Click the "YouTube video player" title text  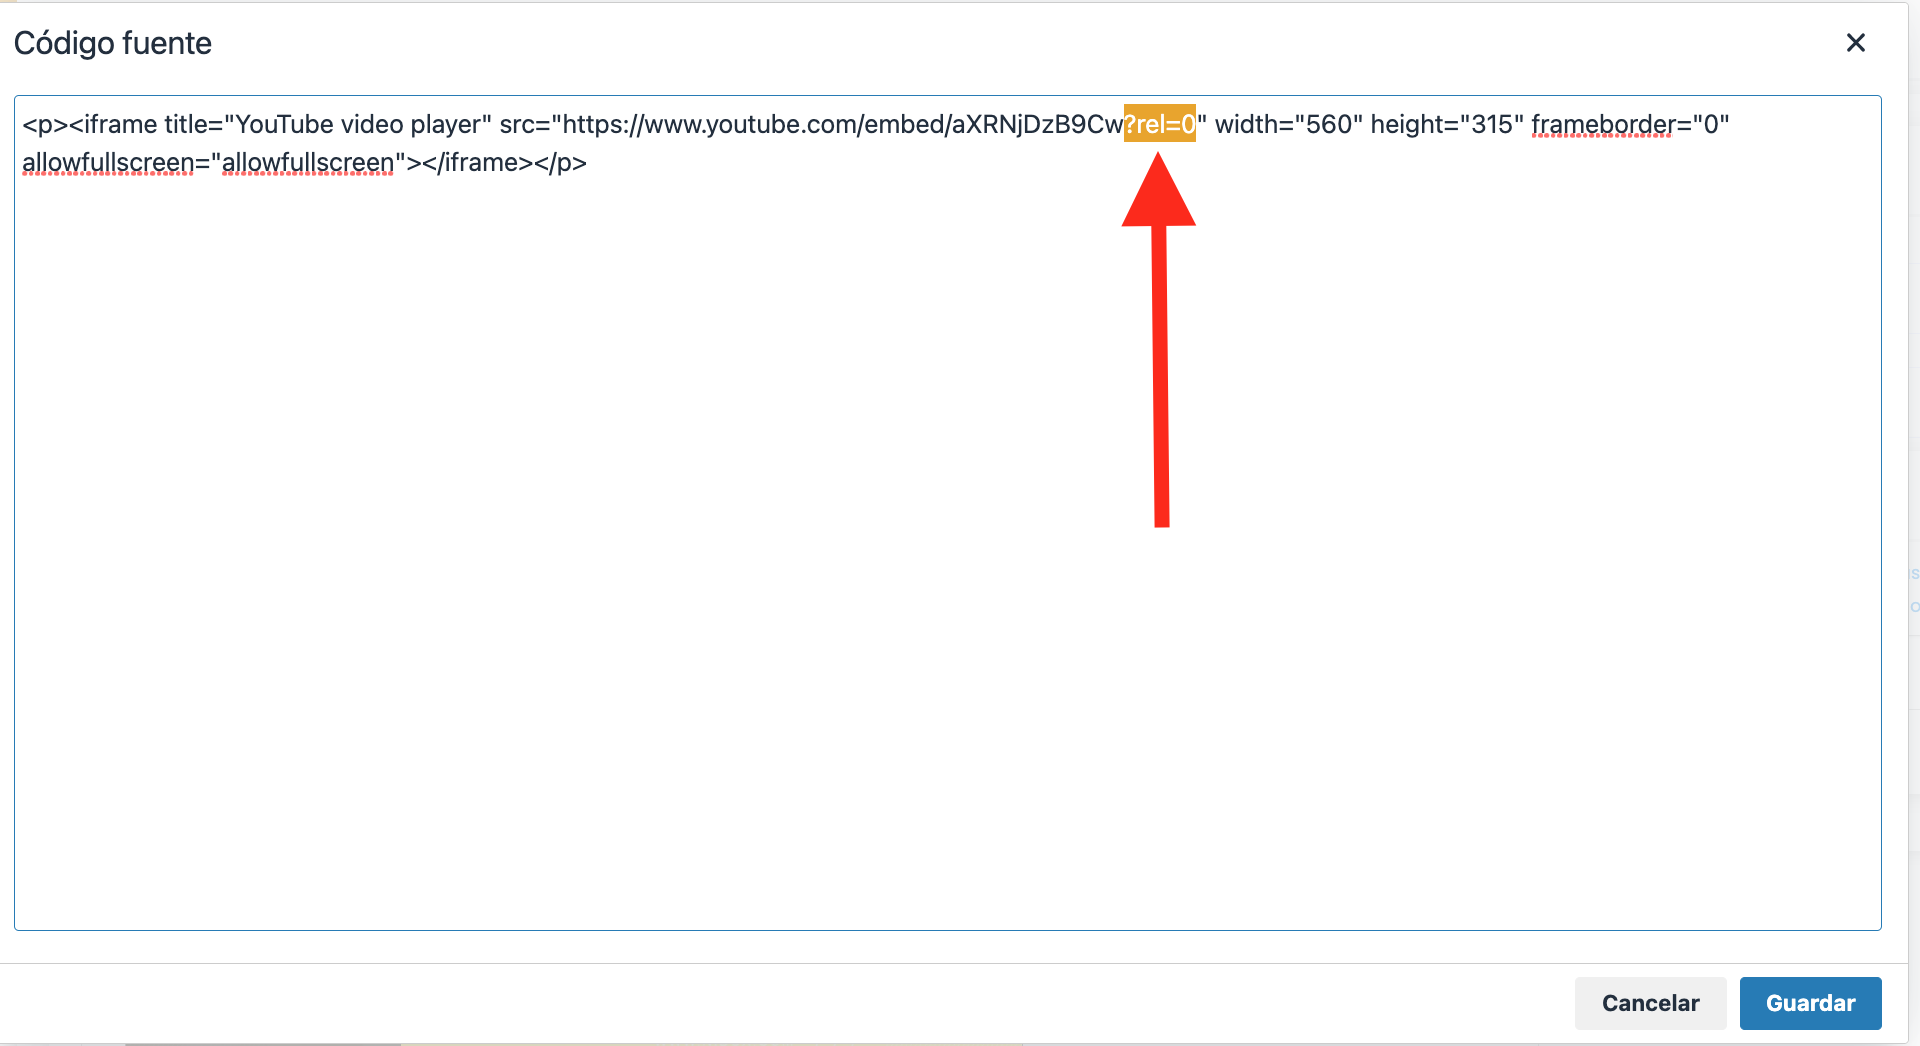[x=359, y=124]
